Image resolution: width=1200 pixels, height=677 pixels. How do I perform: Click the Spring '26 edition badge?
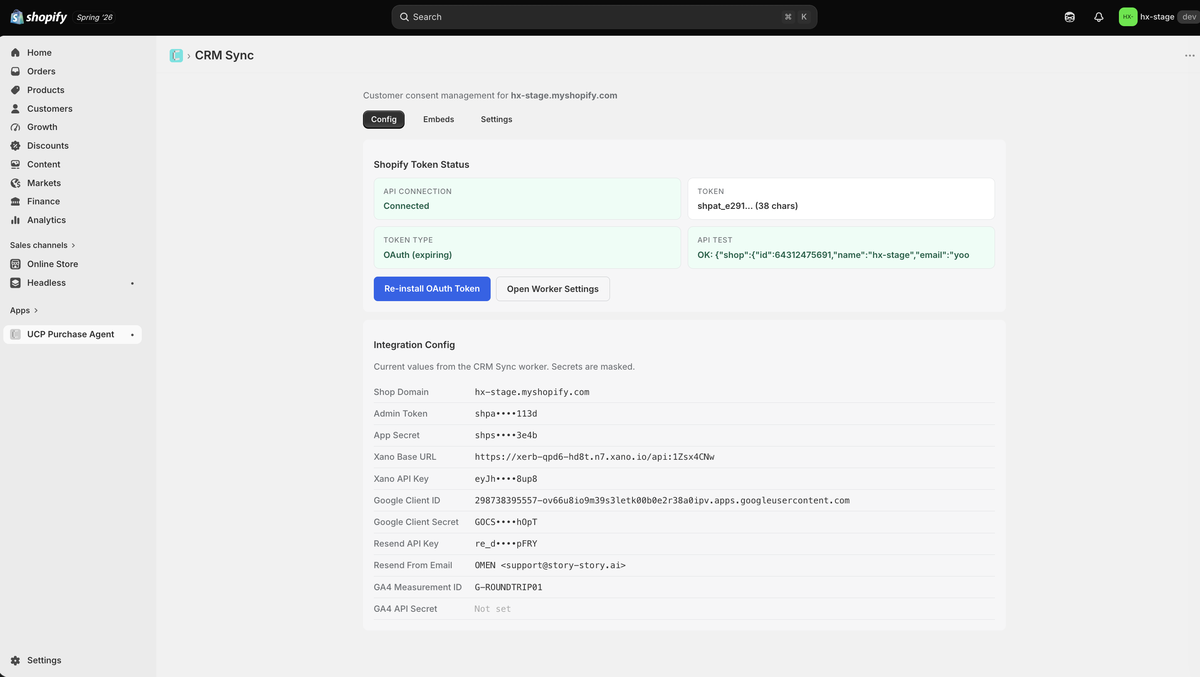(96, 17)
